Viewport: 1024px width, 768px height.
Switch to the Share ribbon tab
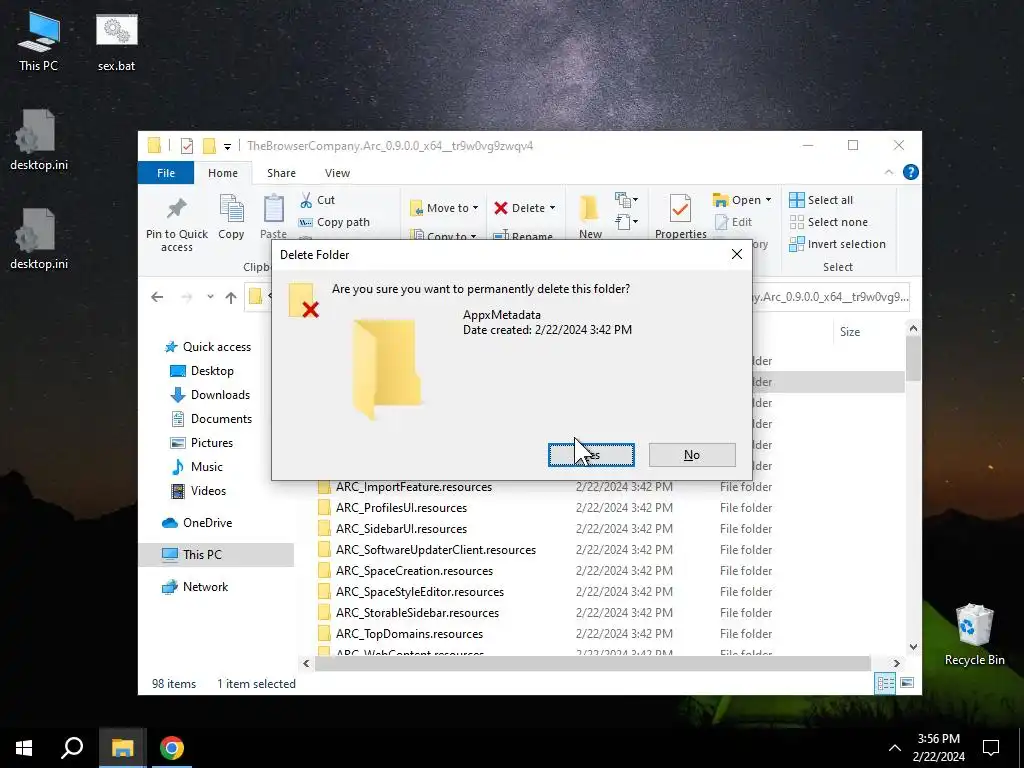pyautogui.click(x=281, y=173)
